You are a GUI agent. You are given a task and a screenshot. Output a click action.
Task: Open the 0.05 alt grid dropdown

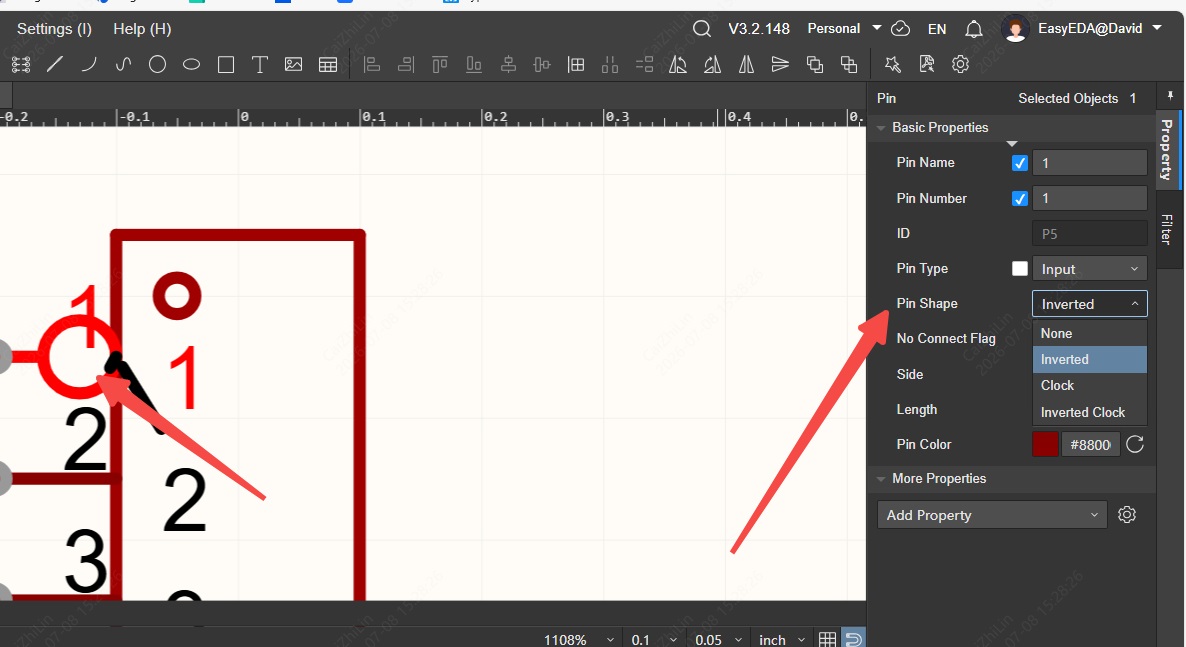pyautogui.click(x=719, y=639)
